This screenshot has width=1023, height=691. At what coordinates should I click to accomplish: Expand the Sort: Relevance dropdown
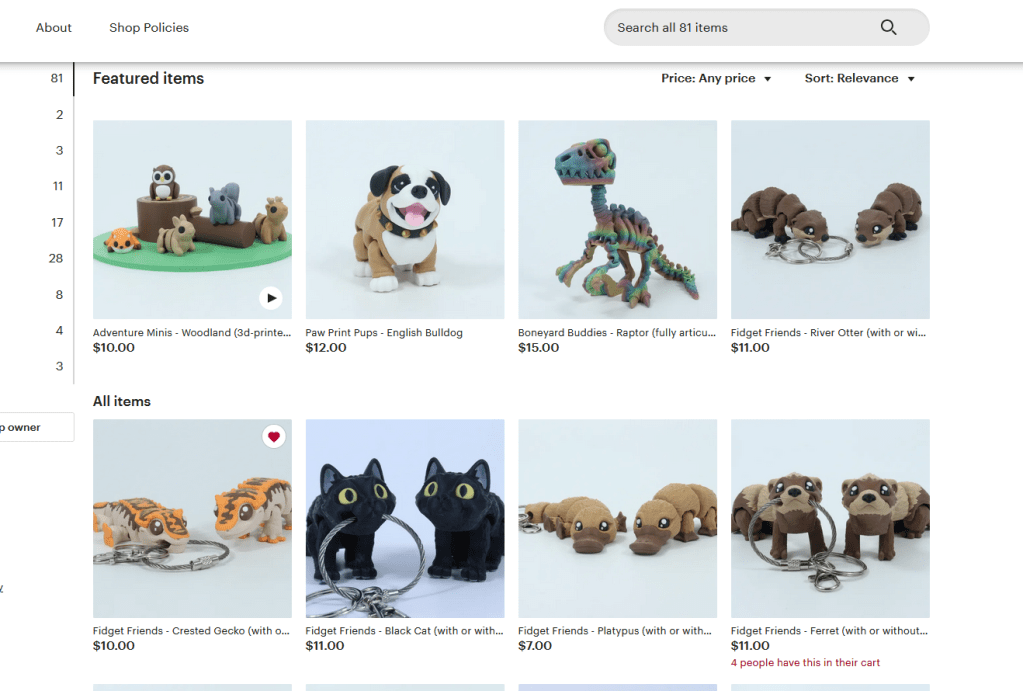coord(859,79)
